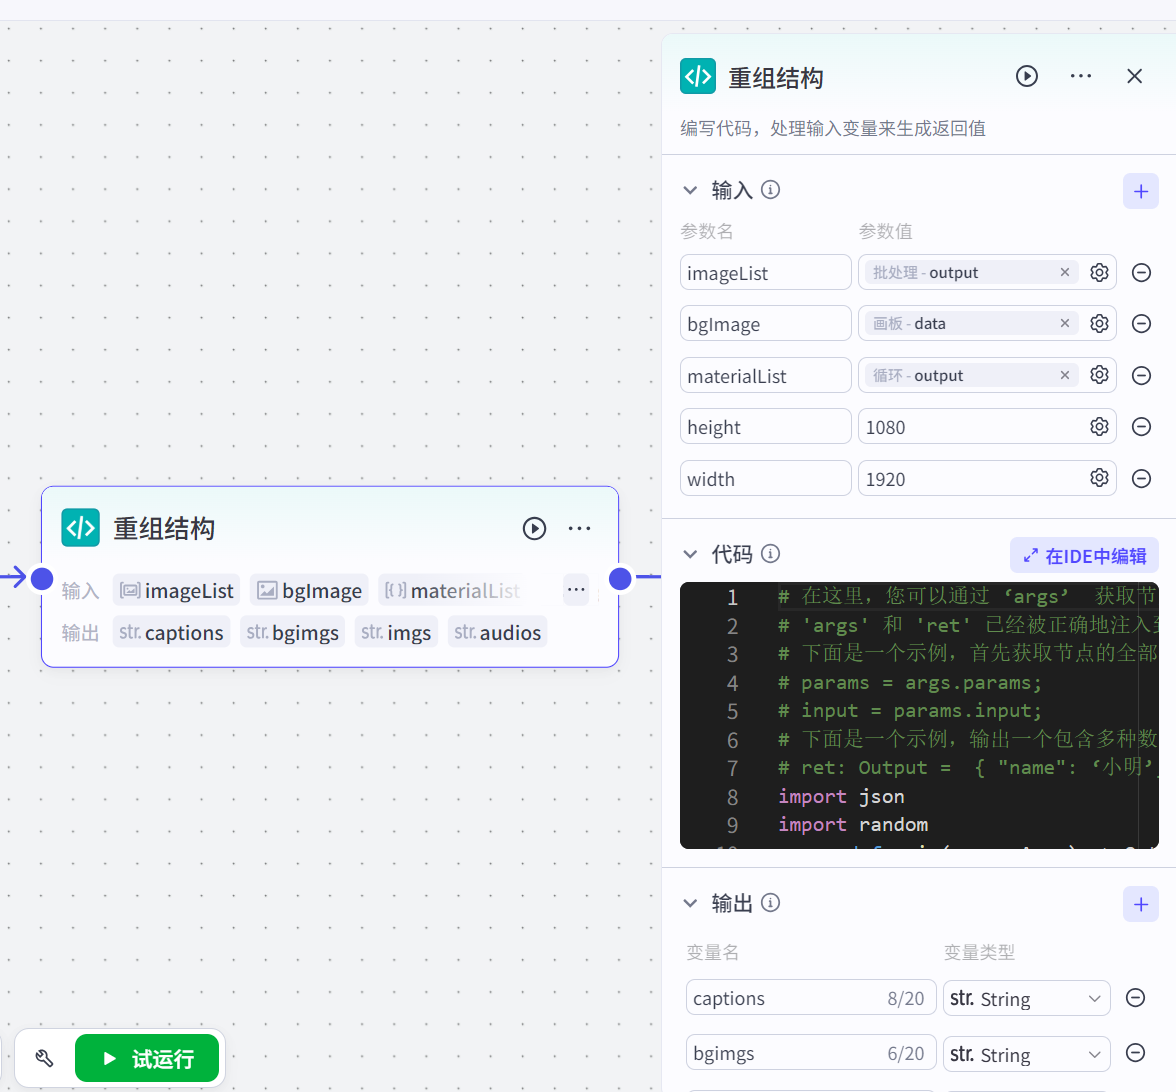Collapse the 输入 section
The height and width of the screenshot is (1092, 1176).
click(690, 190)
